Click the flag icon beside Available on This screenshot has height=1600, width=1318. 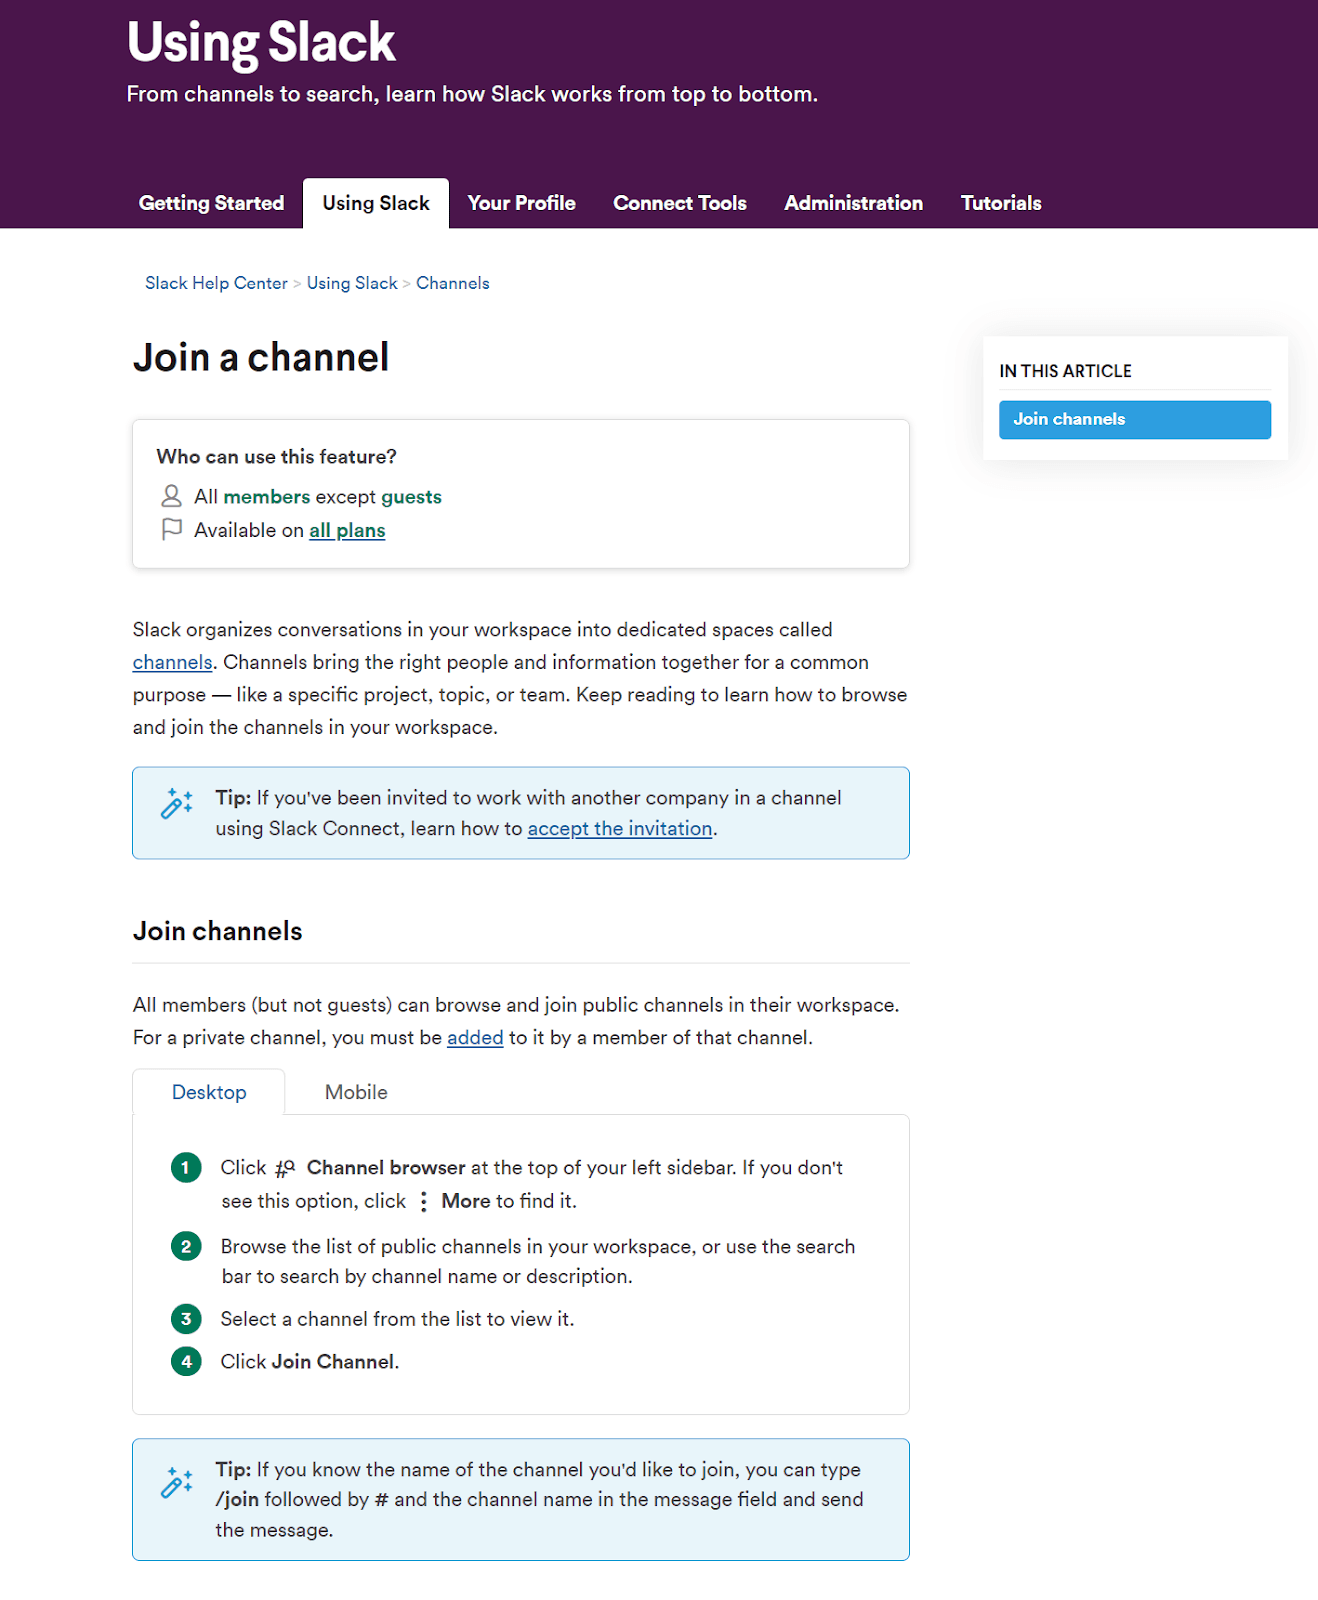coord(172,529)
